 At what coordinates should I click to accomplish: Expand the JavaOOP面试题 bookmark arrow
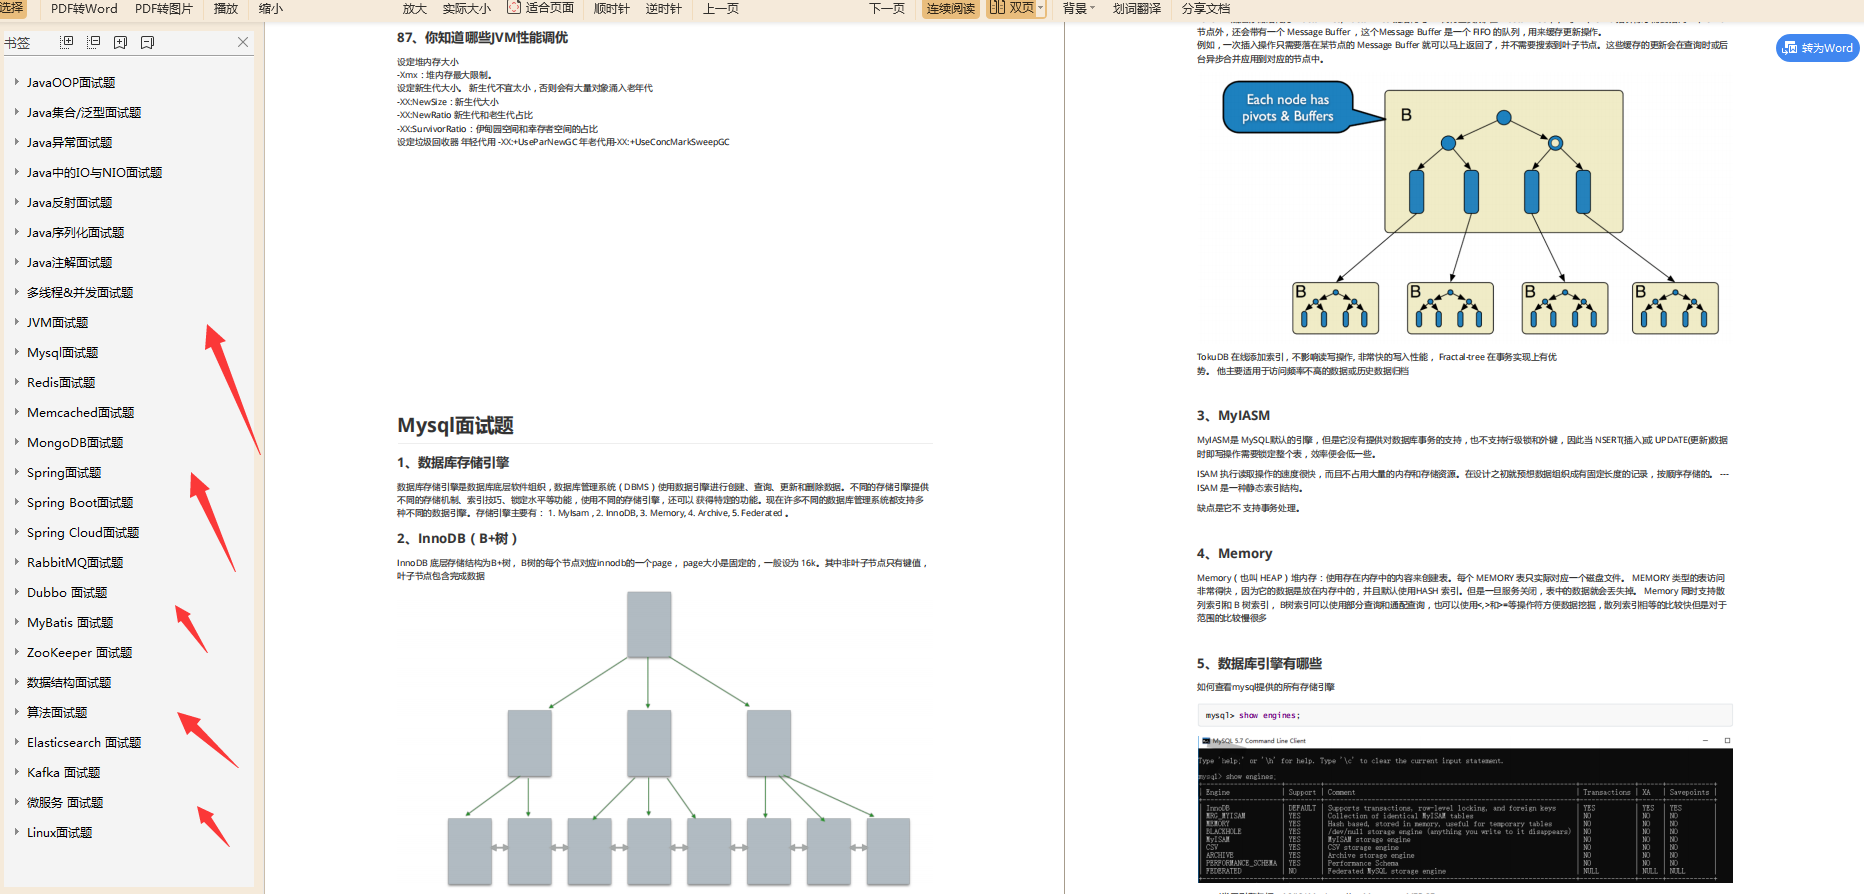(x=17, y=82)
